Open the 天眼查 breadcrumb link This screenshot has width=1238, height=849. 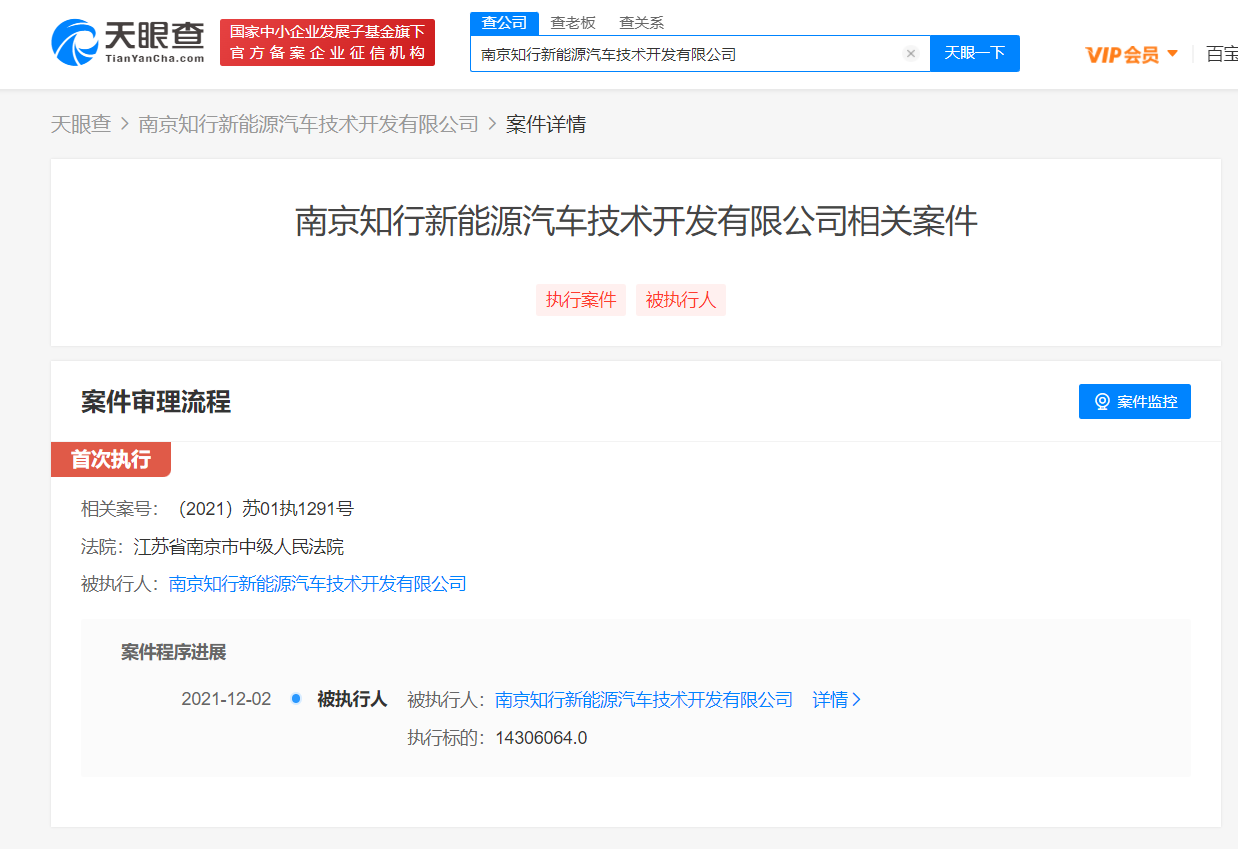pos(81,124)
